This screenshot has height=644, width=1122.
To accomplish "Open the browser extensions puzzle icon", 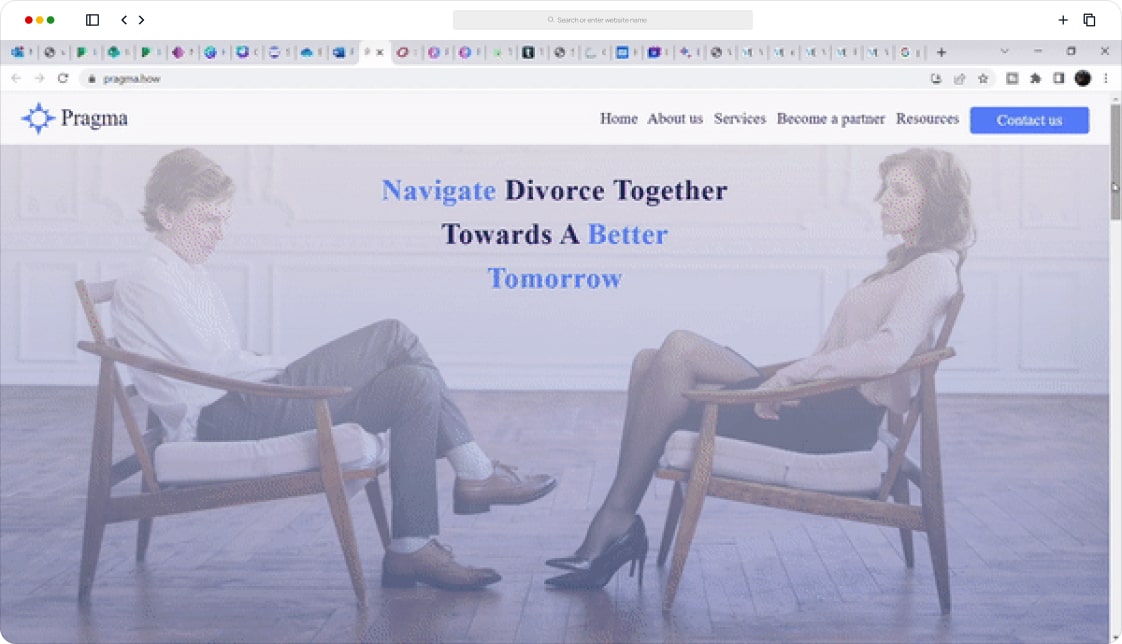I will coord(1035,78).
